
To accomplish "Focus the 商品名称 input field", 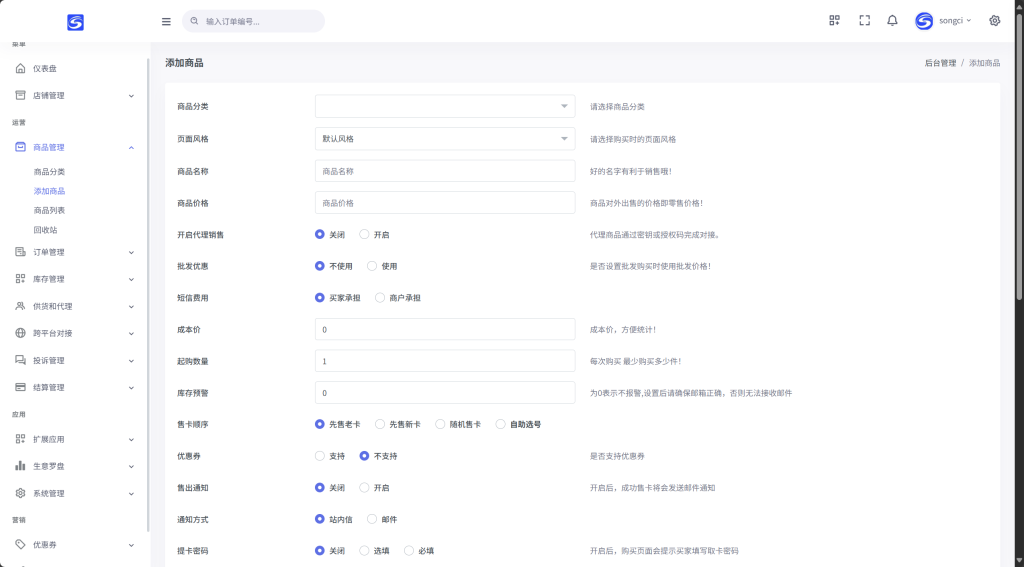I will click(445, 171).
